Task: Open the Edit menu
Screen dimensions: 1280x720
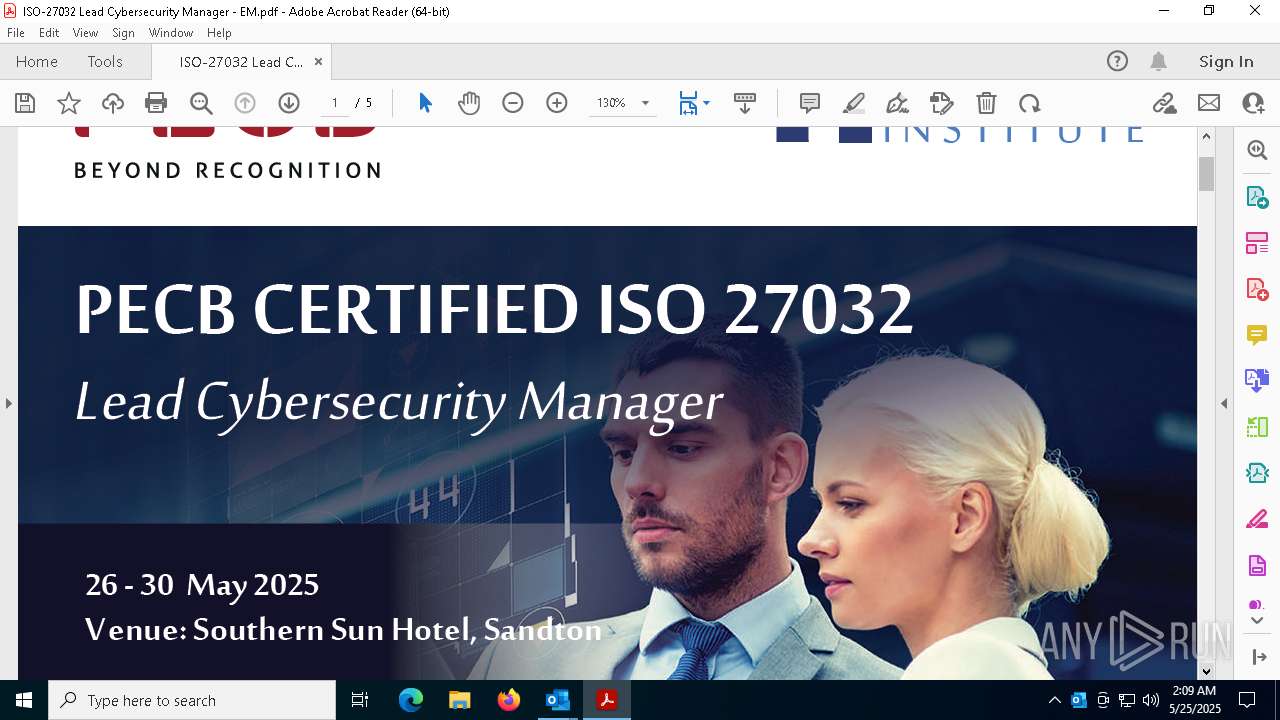Action: coord(49,33)
